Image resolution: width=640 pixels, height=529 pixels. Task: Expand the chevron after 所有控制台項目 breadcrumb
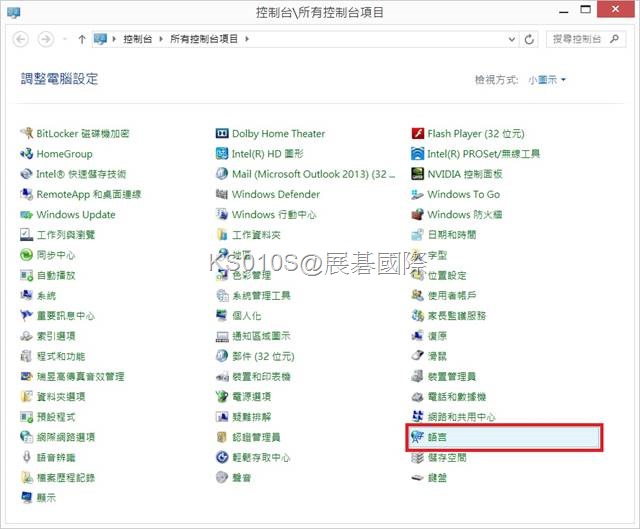coord(247,39)
